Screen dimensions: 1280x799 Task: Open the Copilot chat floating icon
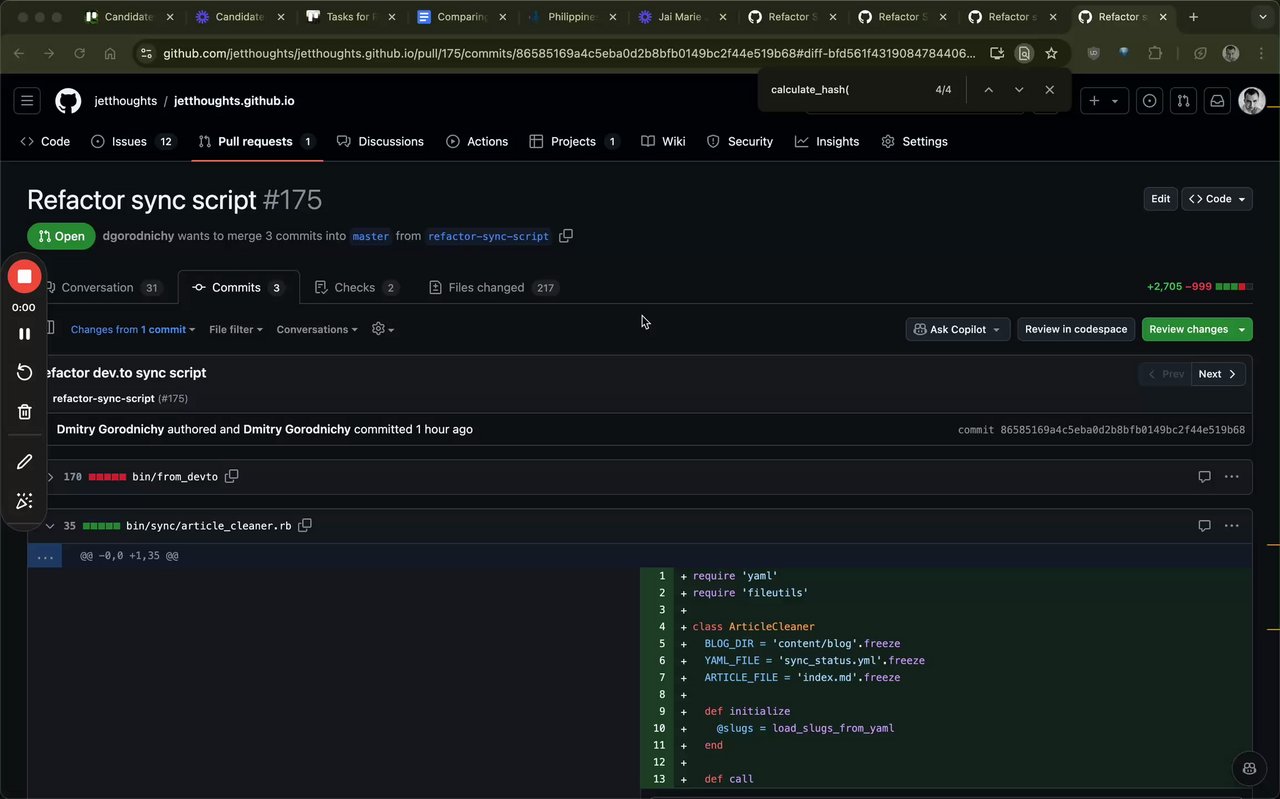tap(1249, 768)
